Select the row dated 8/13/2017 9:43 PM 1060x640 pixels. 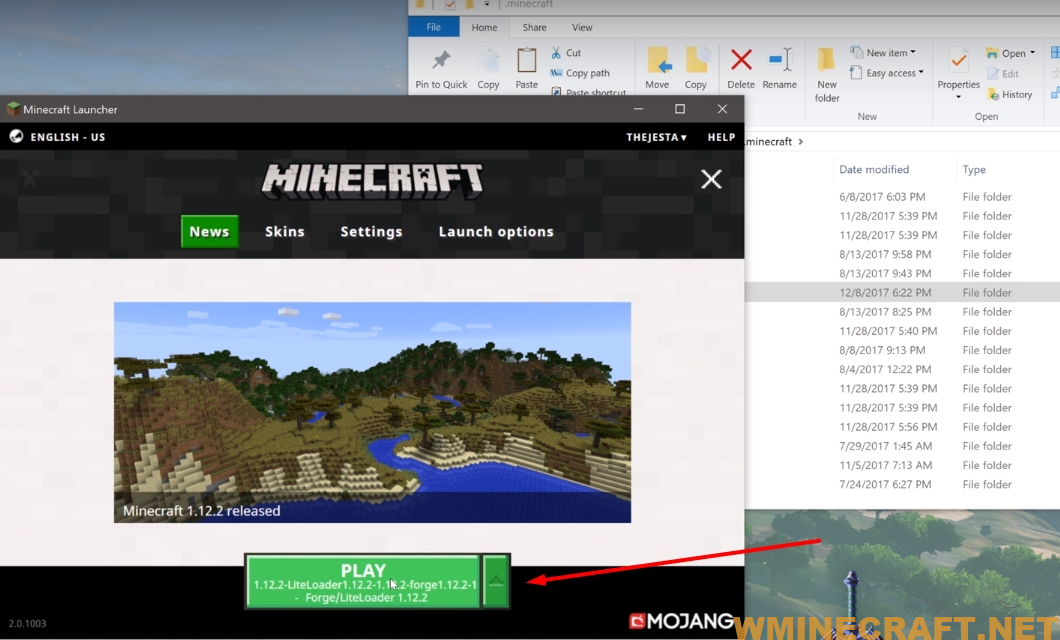(x=902, y=273)
